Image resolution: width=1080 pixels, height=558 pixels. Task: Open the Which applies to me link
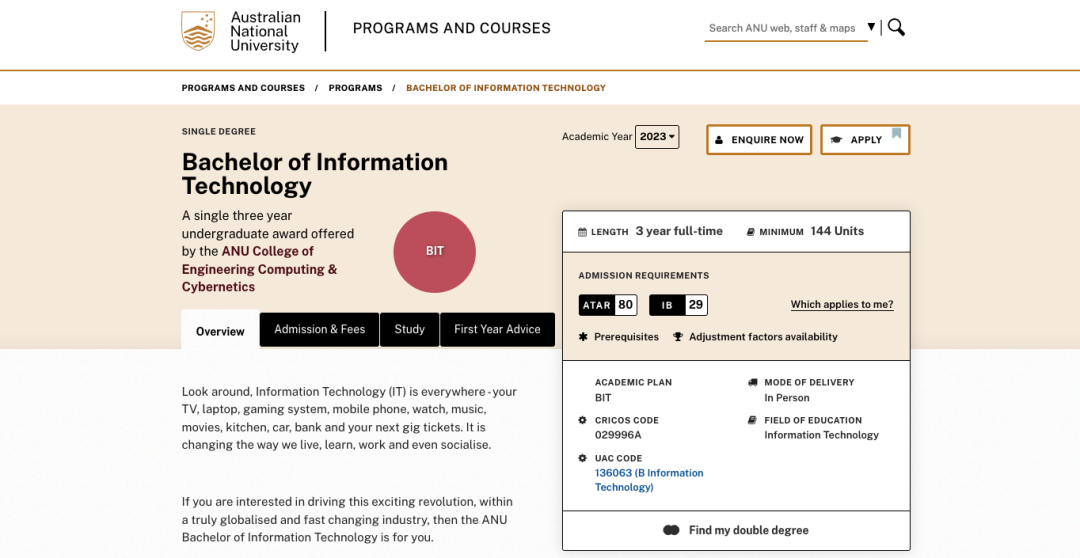point(842,304)
